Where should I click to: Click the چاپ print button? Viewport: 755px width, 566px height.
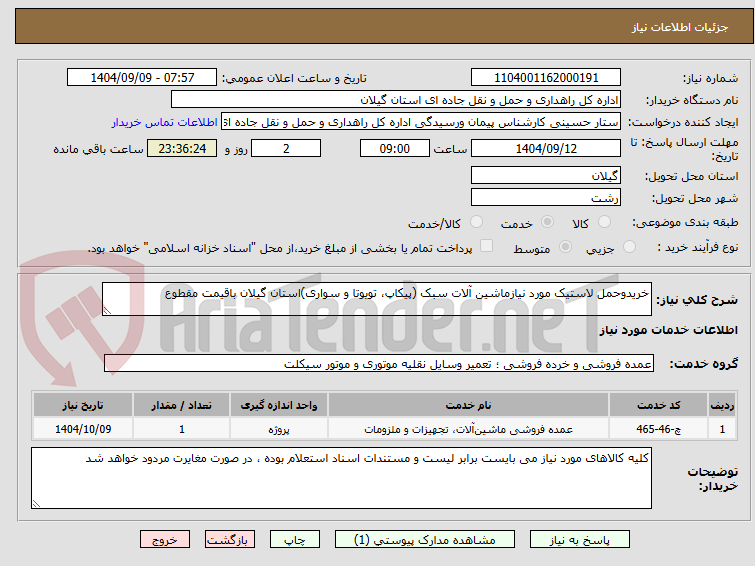tap(295, 540)
